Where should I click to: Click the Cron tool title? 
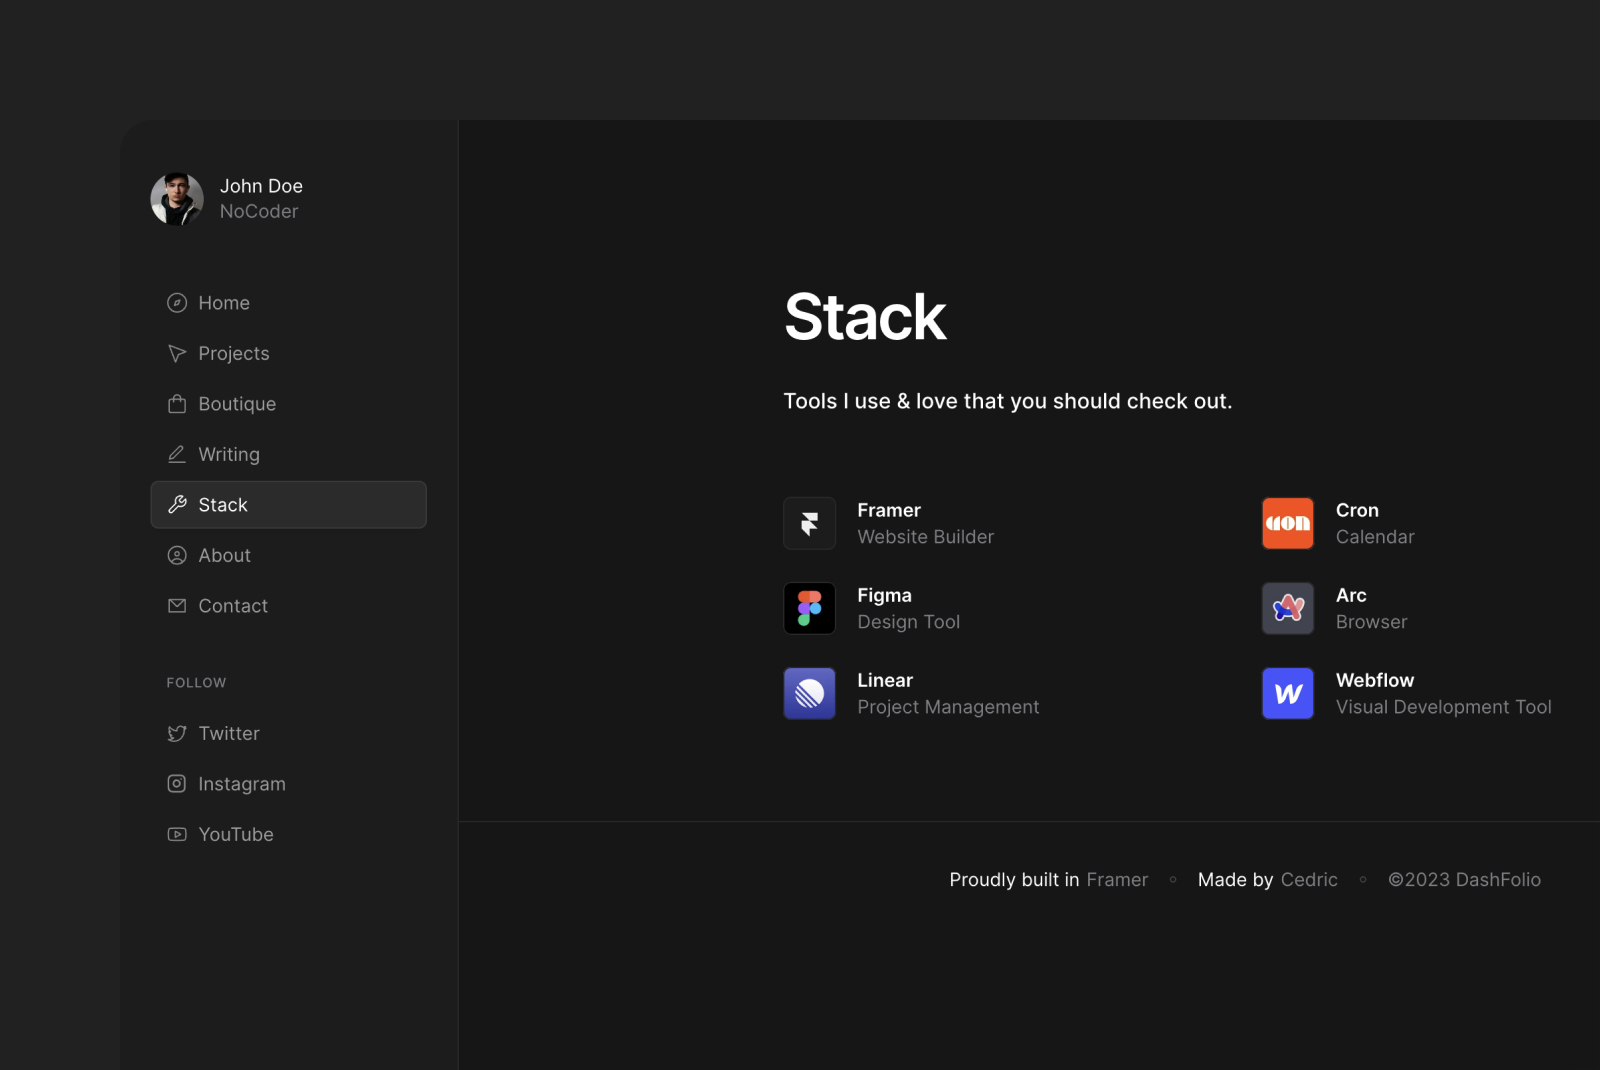pos(1357,510)
